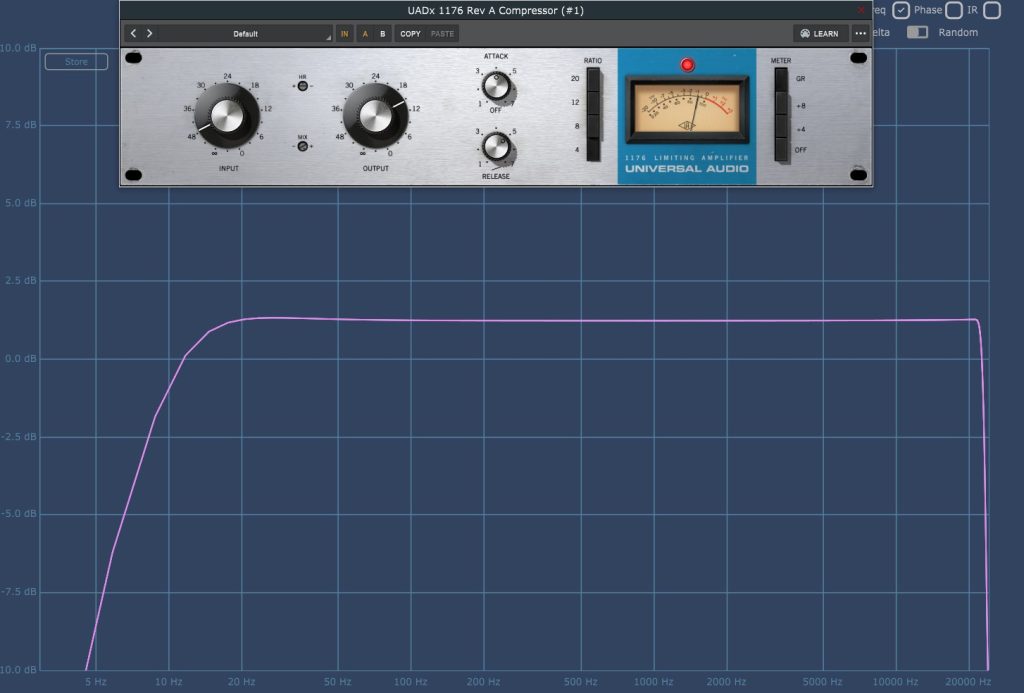Click the HR headroom trim screw
This screenshot has height=693, width=1024.
coord(302,86)
